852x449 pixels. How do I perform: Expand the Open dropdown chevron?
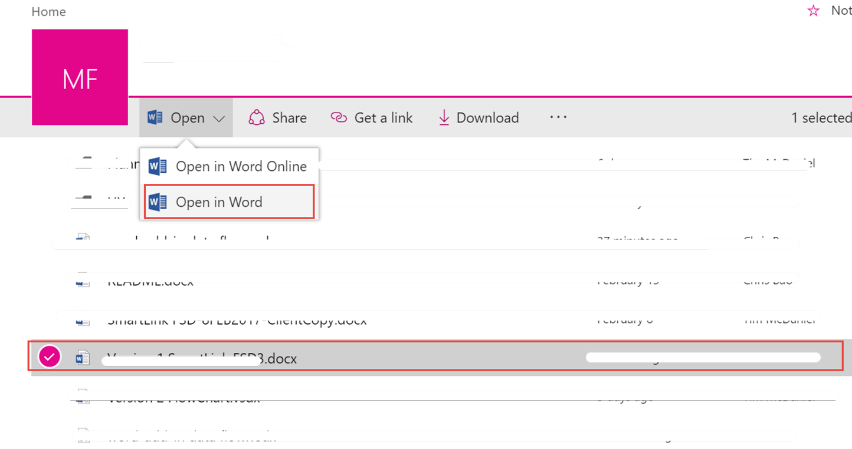(219, 118)
